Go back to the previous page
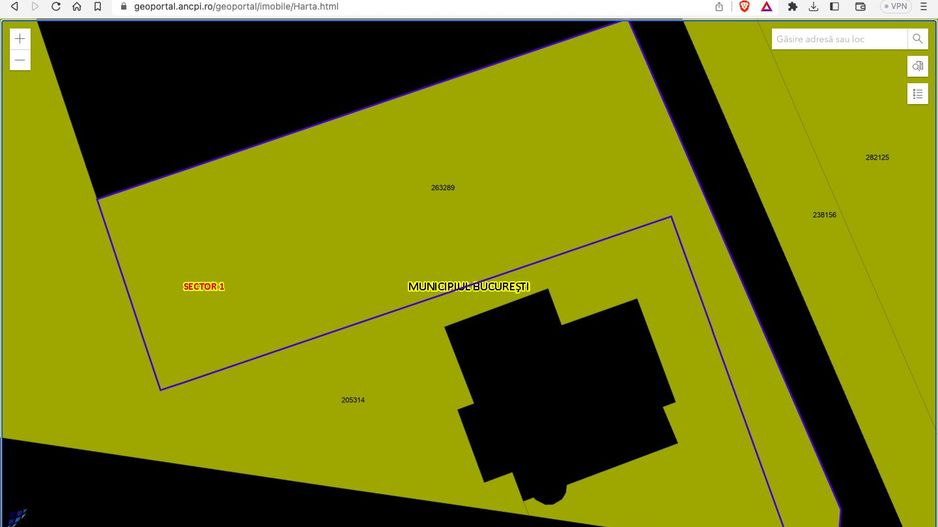938x527 pixels. coord(14,6)
